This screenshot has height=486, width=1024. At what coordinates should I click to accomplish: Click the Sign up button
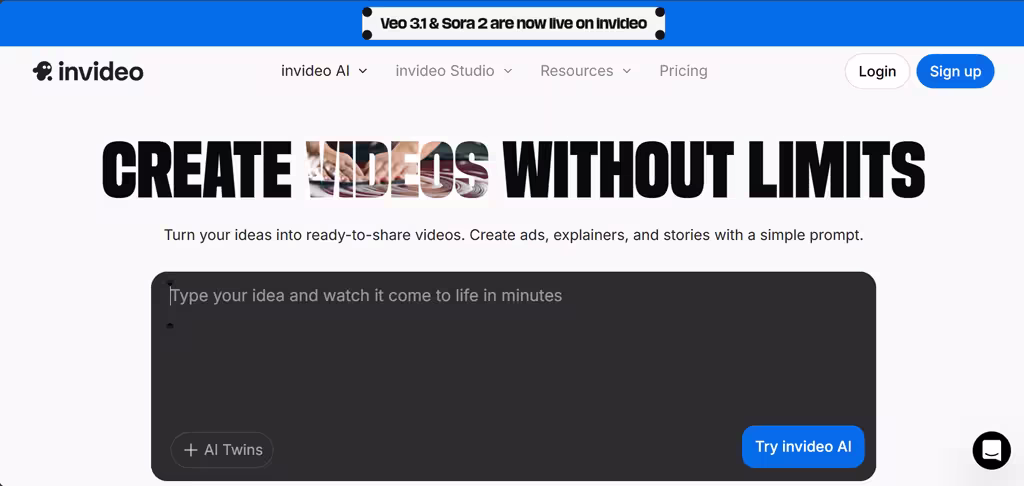tap(955, 71)
